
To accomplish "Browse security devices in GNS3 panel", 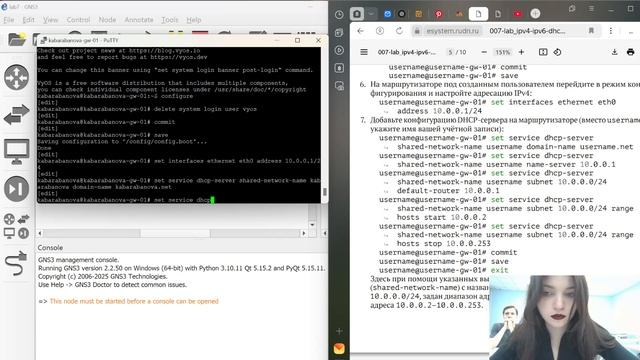I will (x=16, y=189).
